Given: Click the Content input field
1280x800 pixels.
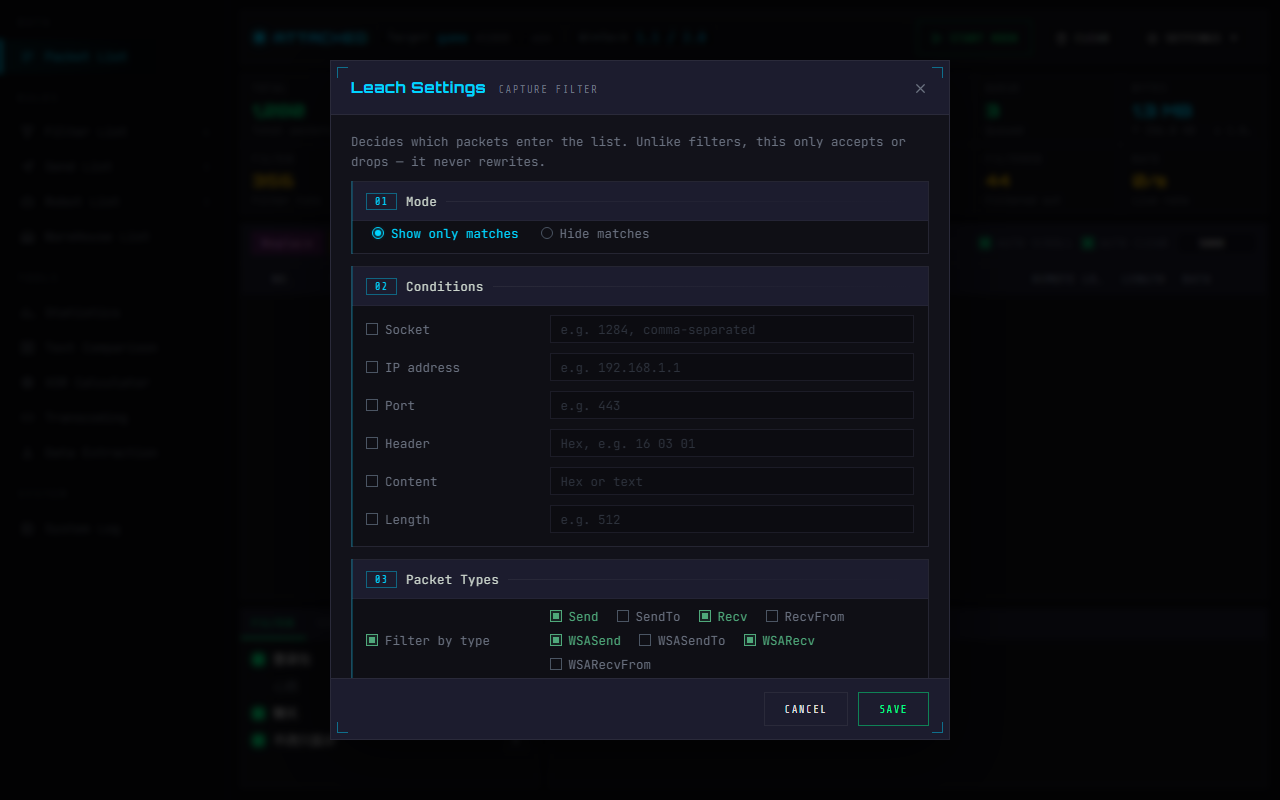Looking at the screenshot, I should (x=732, y=481).
